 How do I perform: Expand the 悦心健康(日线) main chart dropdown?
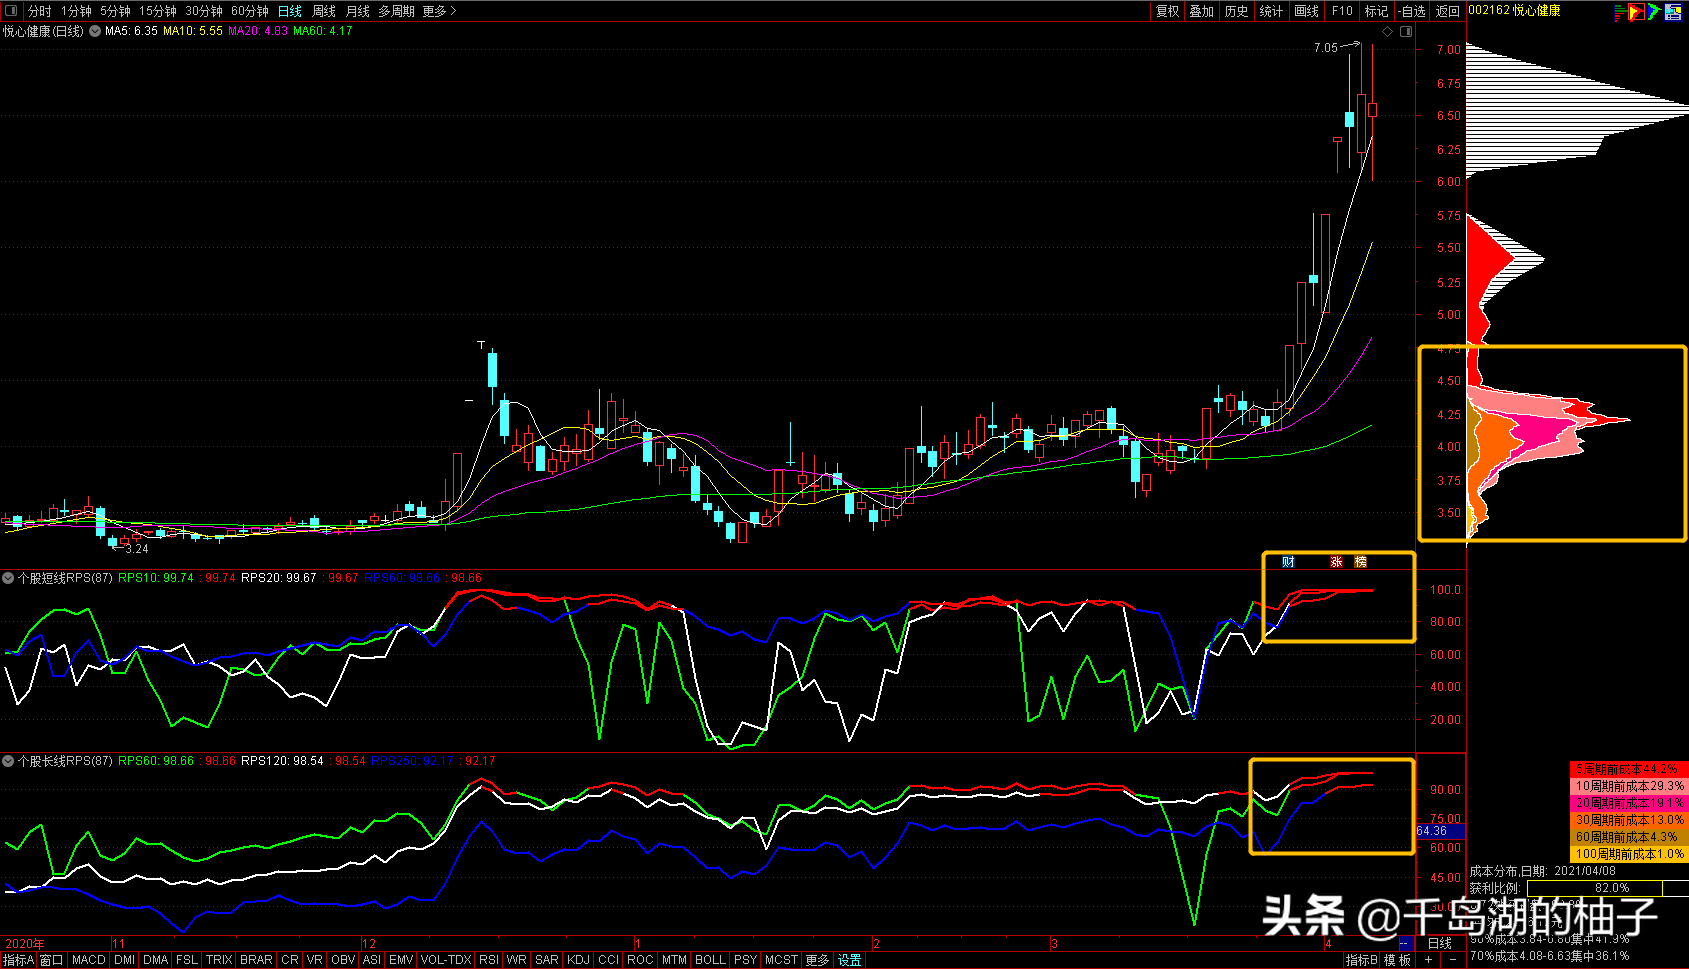tap(95, 31)
